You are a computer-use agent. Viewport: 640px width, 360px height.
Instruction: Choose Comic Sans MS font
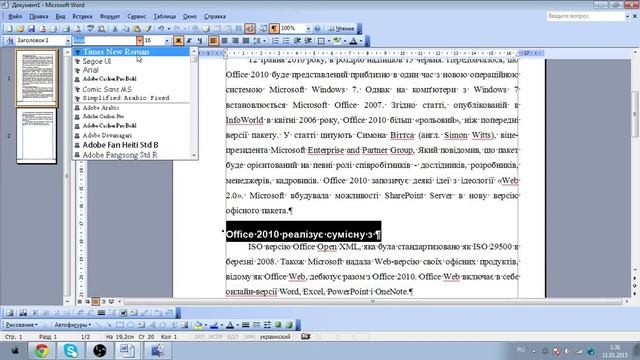click(x=131, y=89)
